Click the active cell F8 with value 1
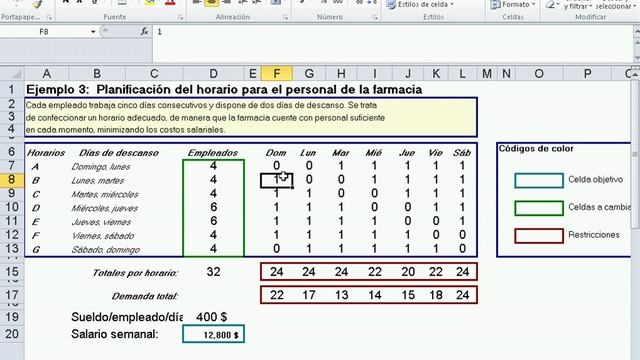The width and height of the screenshot is (640, 360). coord(277,180)
